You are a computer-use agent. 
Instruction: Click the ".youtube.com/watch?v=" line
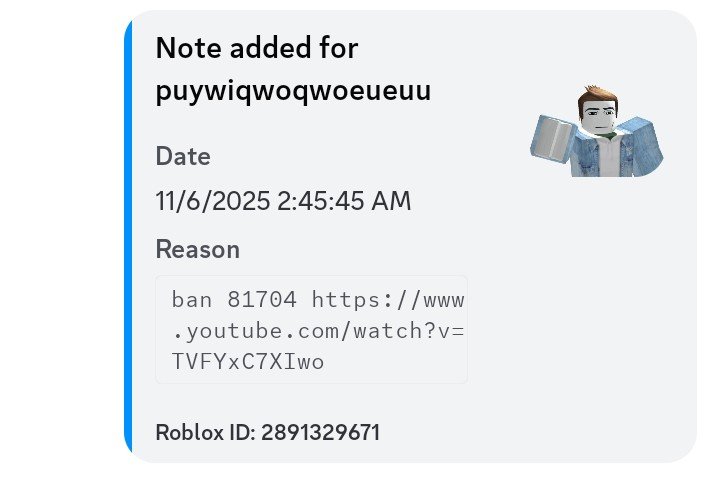point(318,330)
